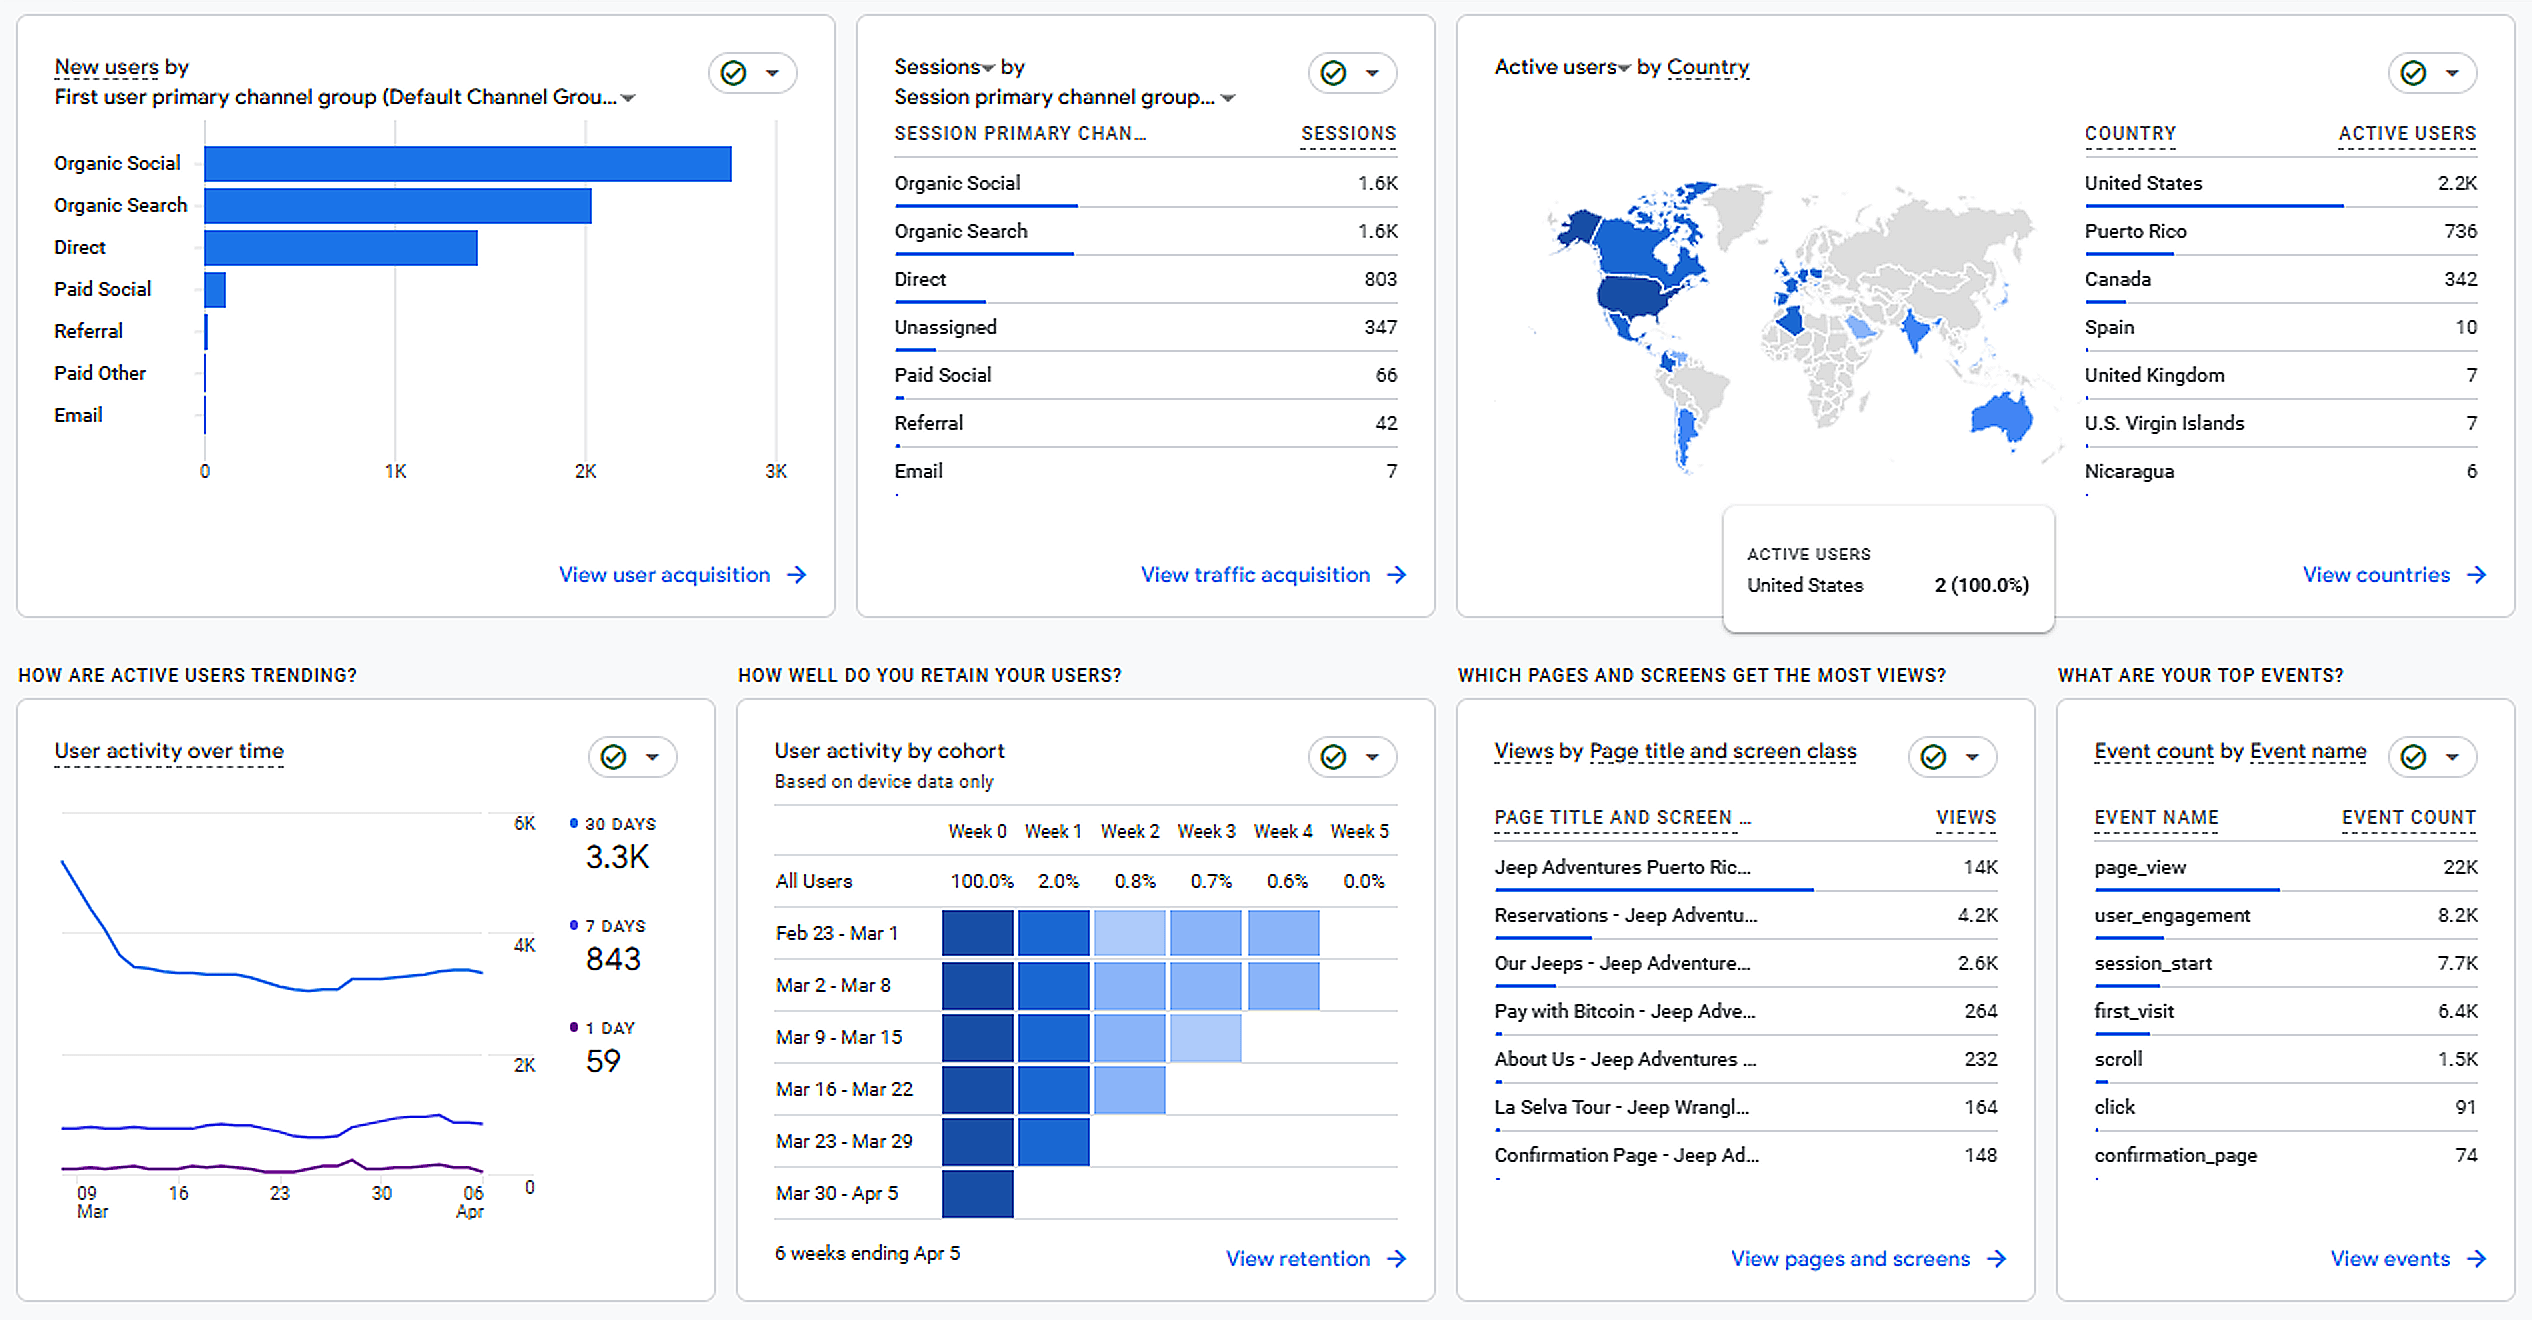Open the Session primary channel group dimension dropdown
Screen dimensions: 2532x1320
[1228, 98]
